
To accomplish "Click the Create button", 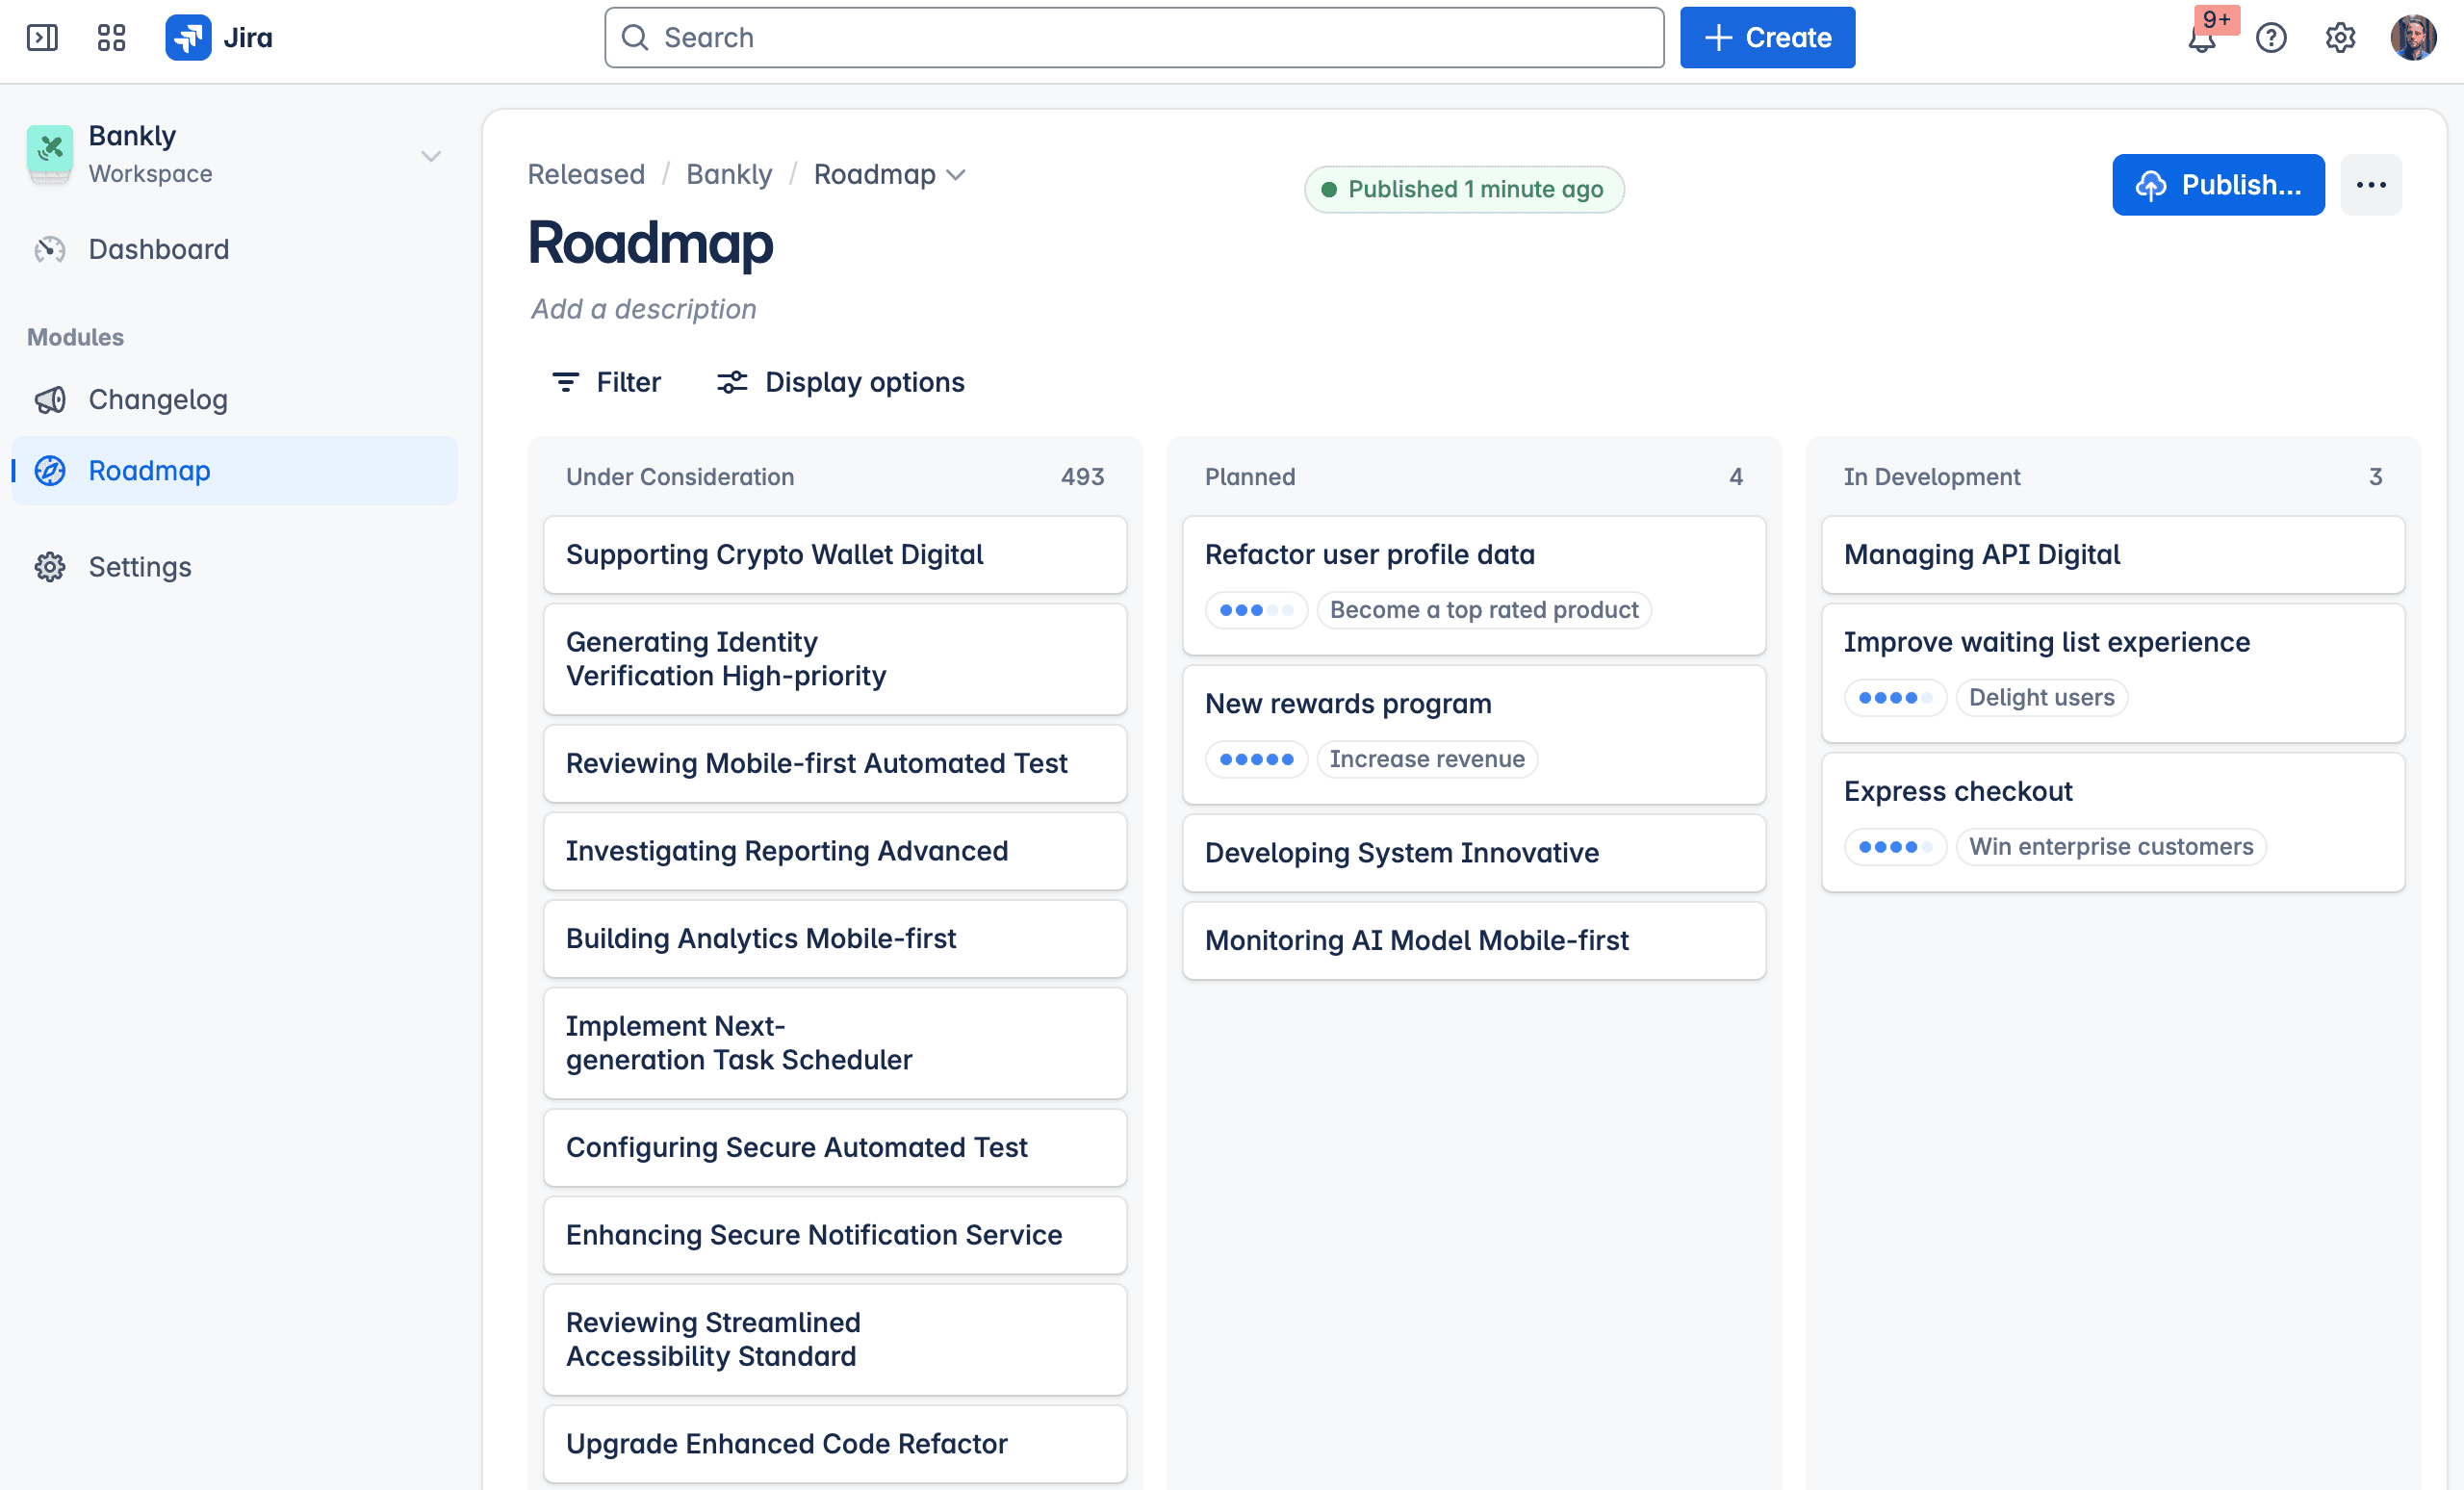I will pyautogui.click(x=1767, y=38).
